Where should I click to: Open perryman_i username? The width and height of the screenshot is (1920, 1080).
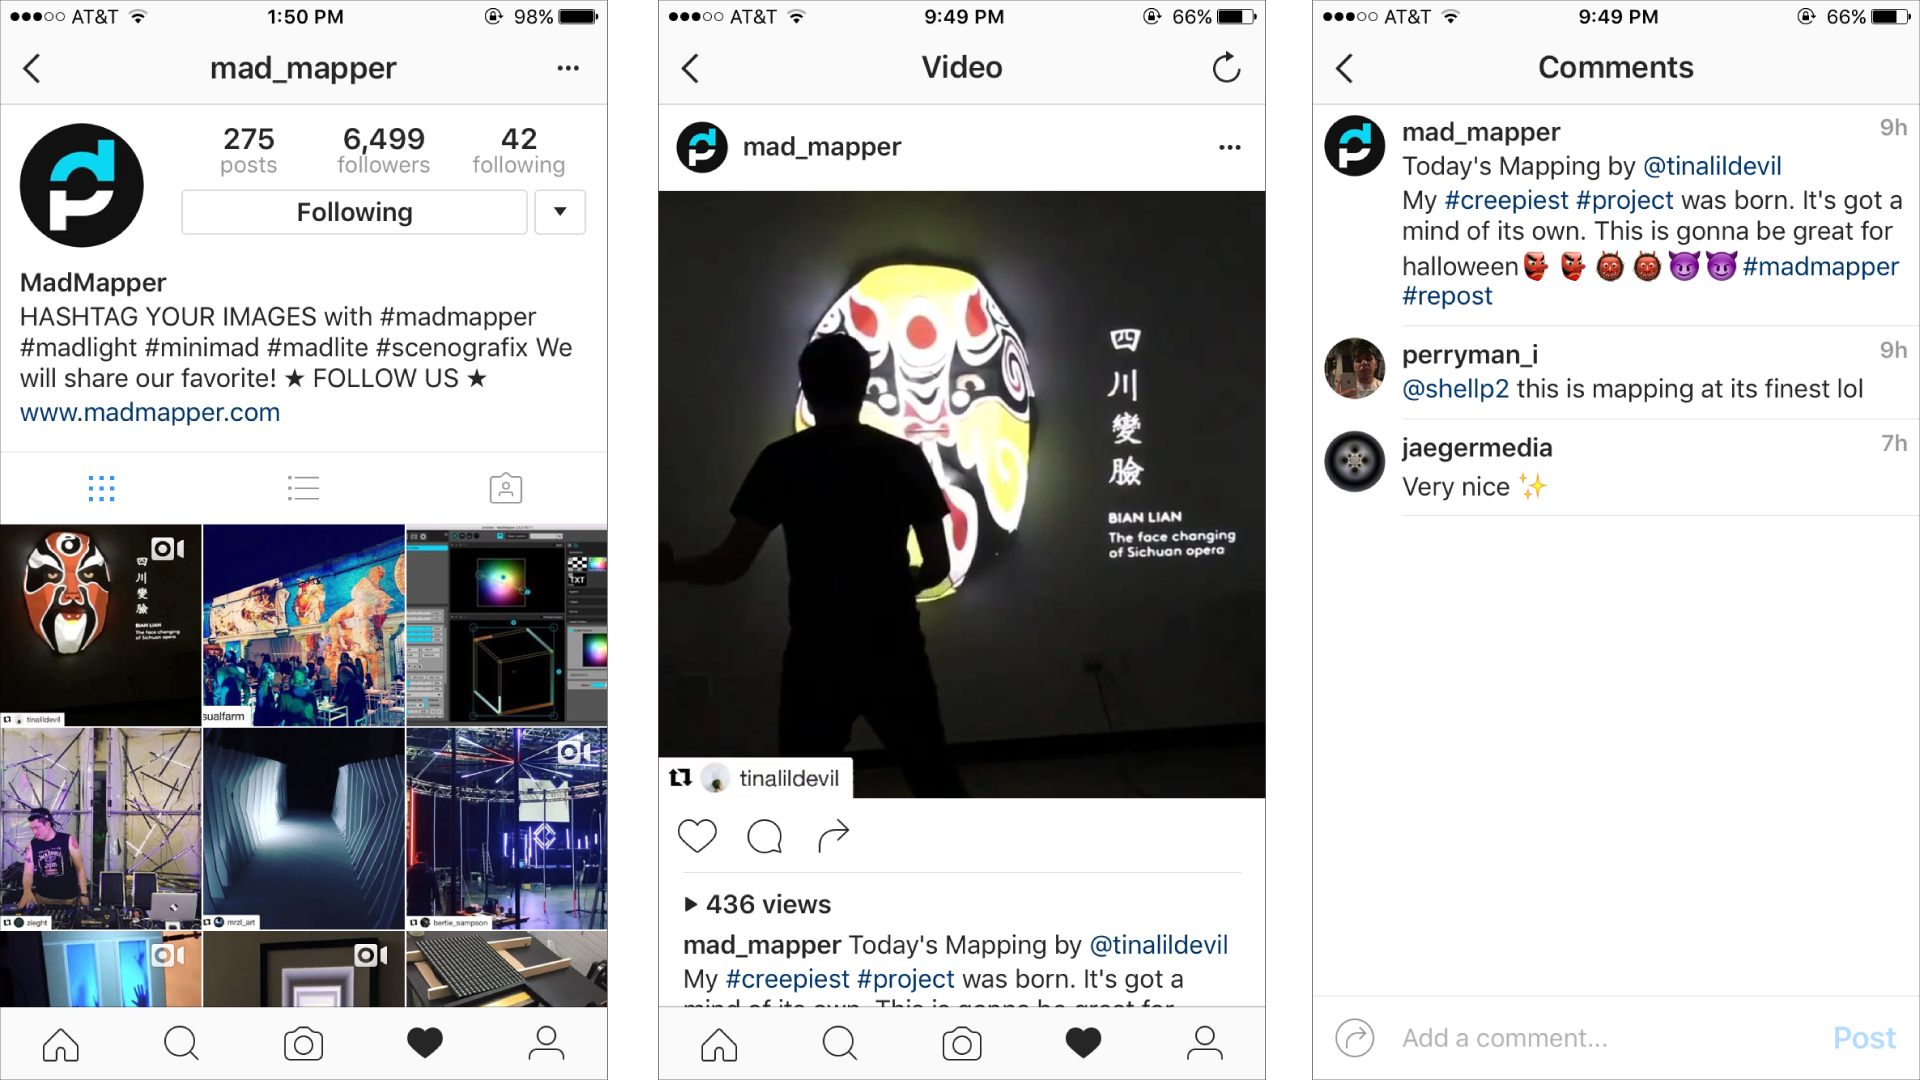click(x=1470, y=355)
